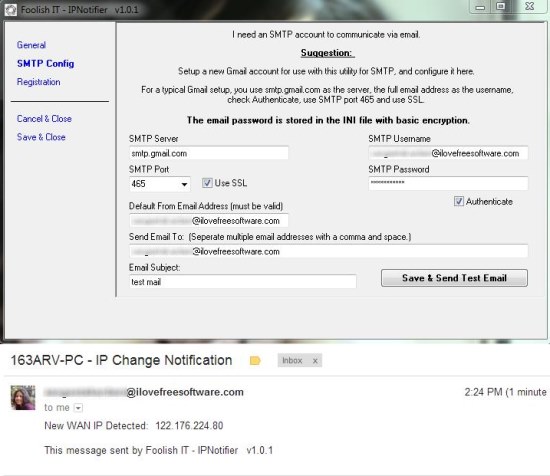The image size is (550, 476).
Task: Click the IPNotifier title bar app icon
Action: click(x=11, y=10)
